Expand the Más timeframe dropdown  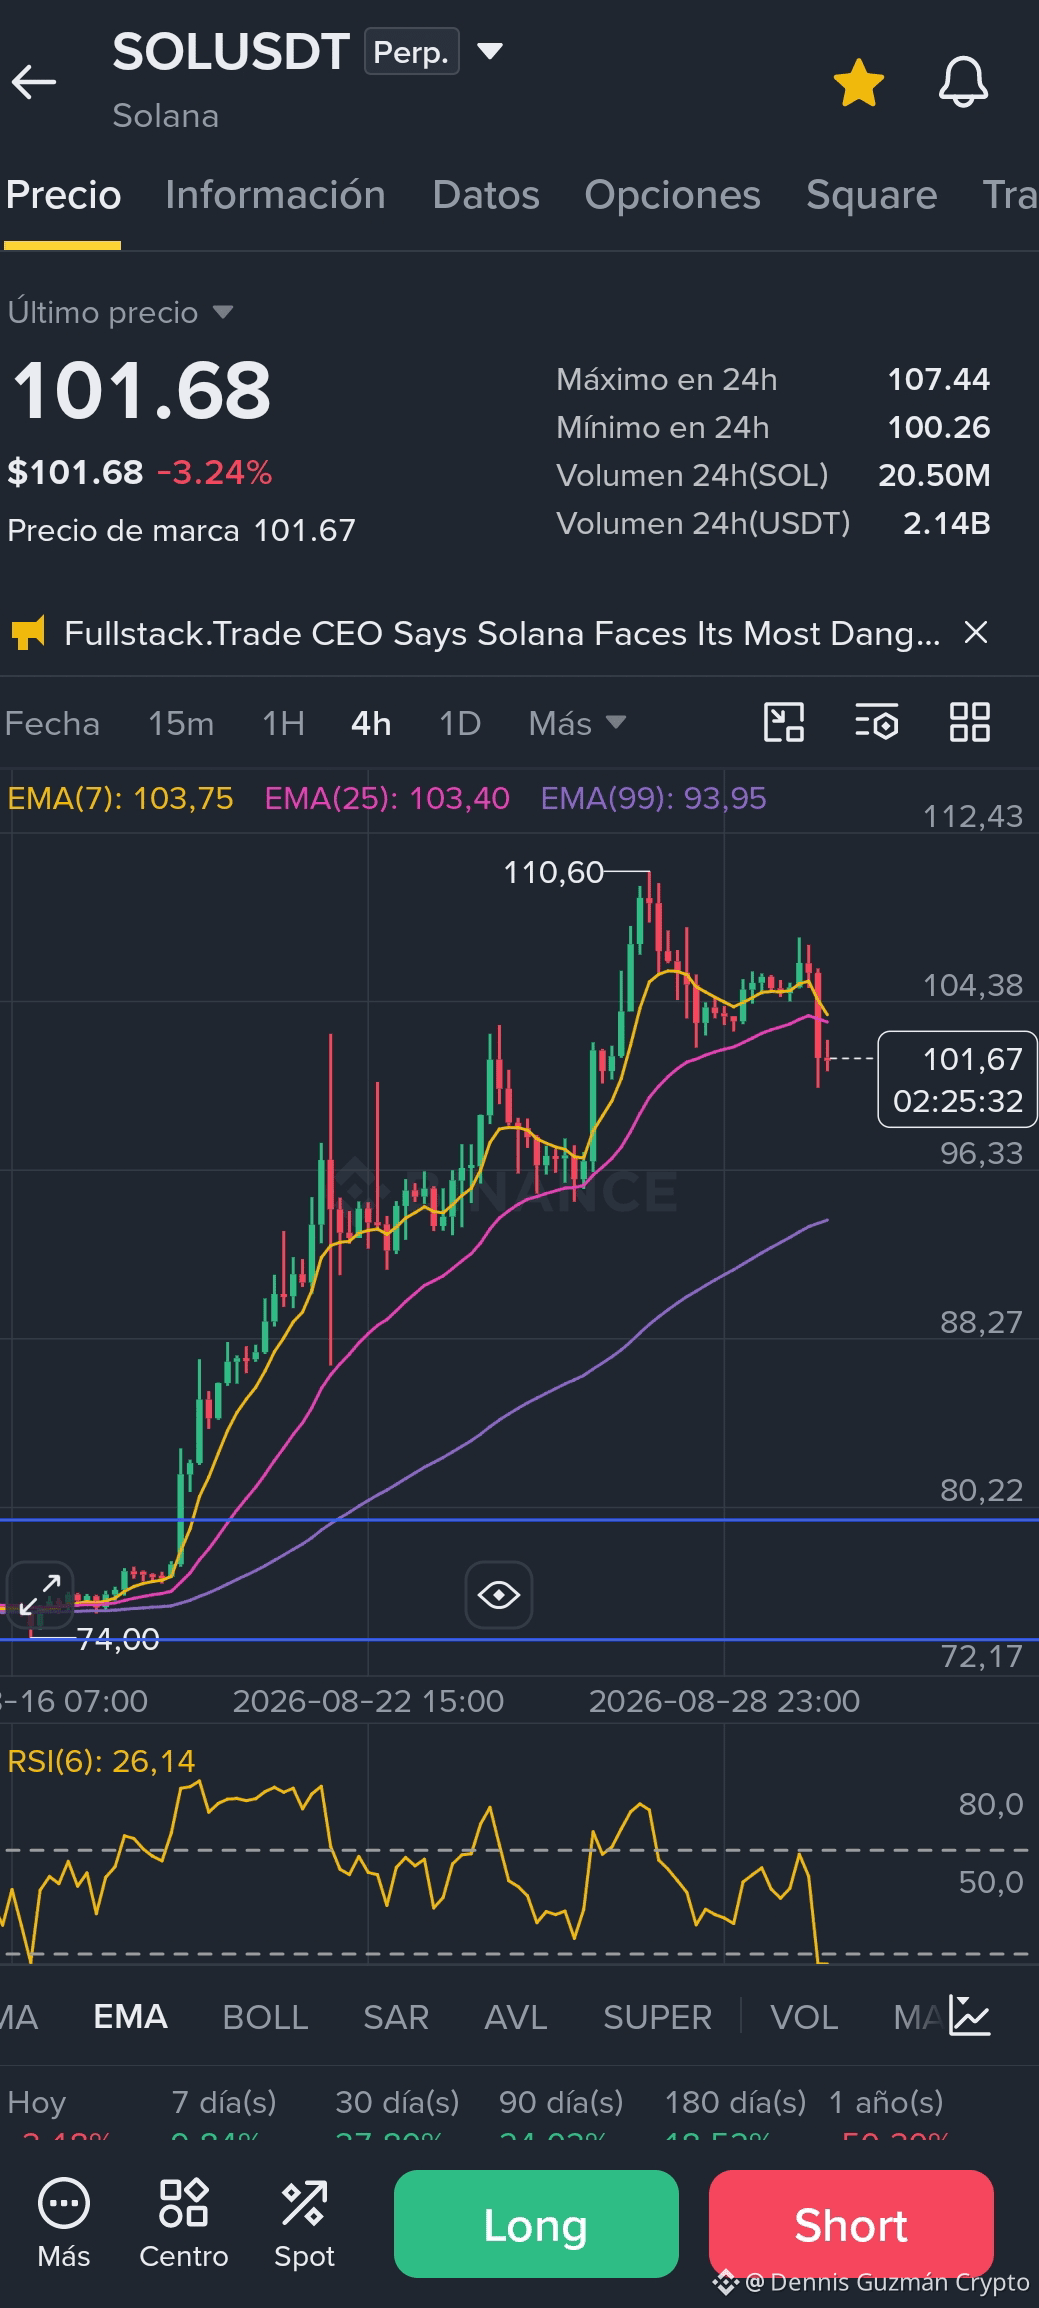(x=577, y=723)
